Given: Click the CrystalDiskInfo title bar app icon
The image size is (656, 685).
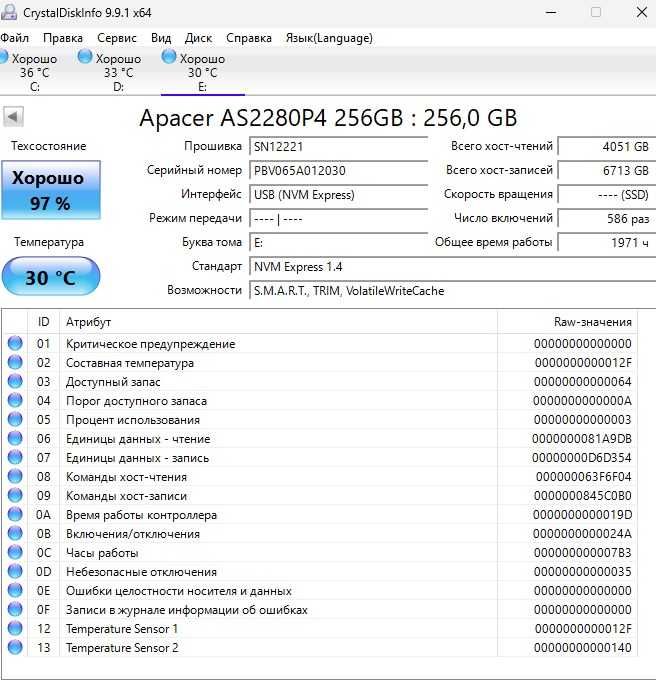Looking at the screenshot, I should (x=9, y=12).
